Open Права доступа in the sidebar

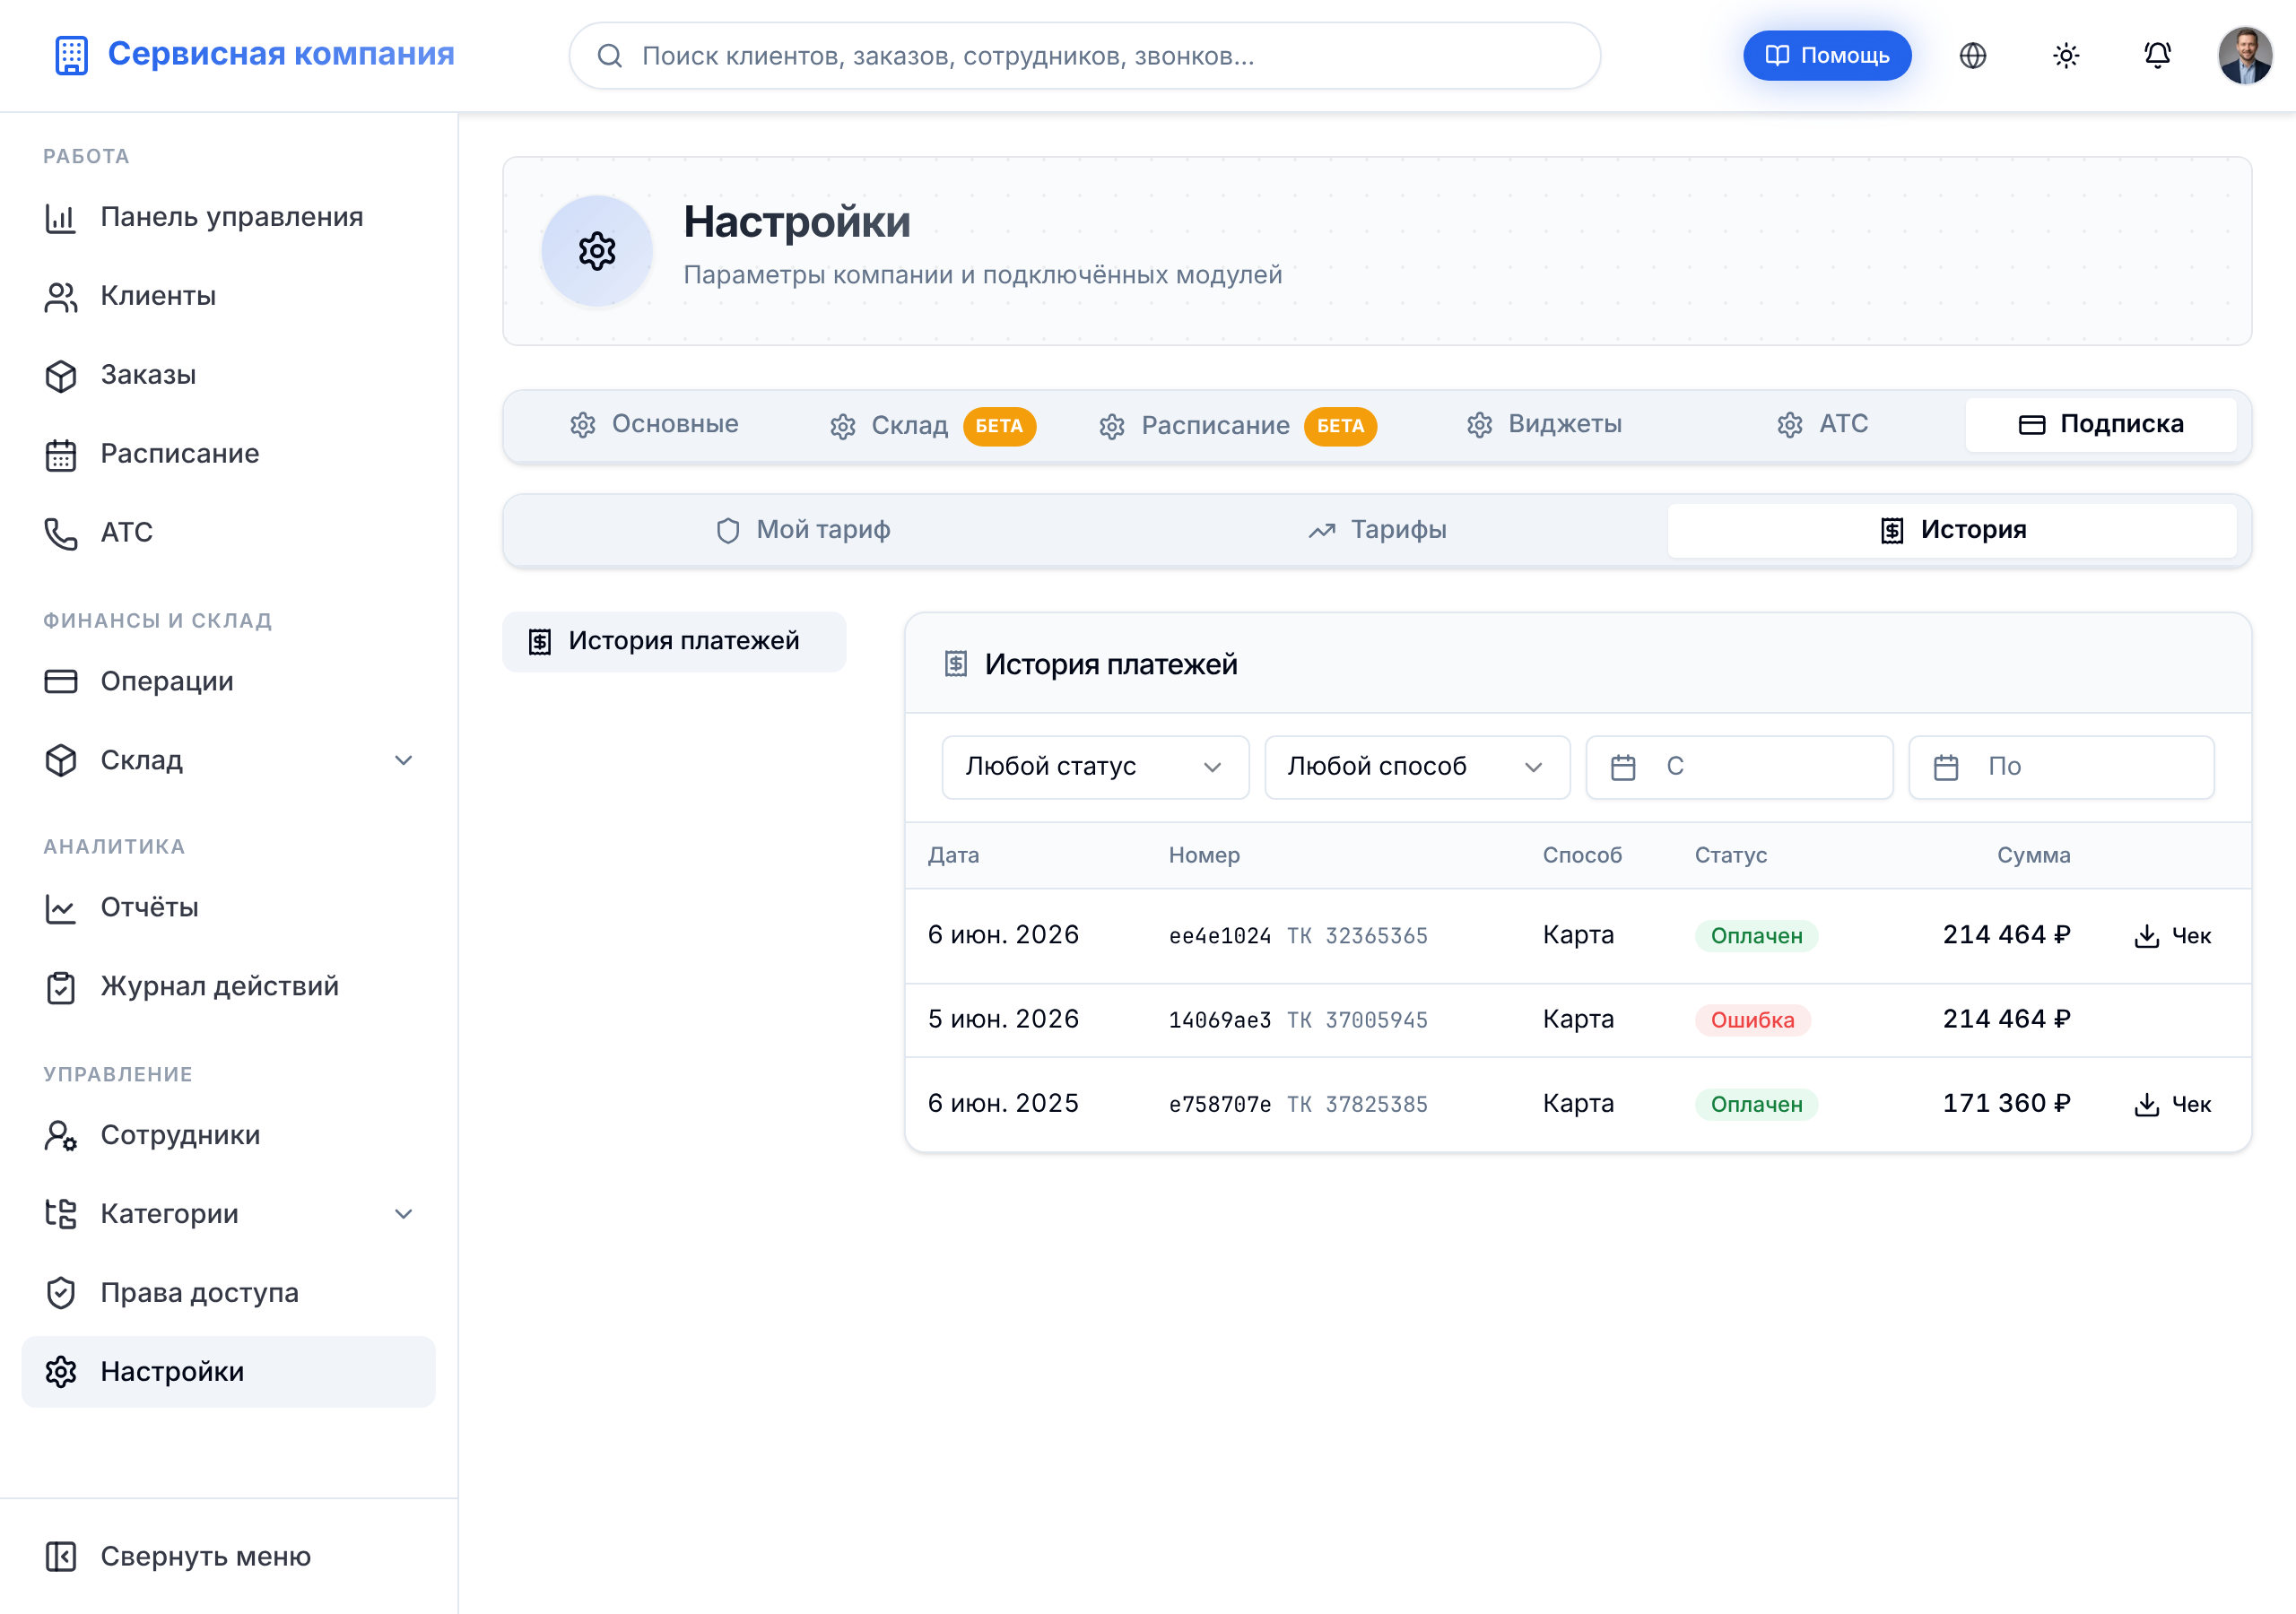228,1293
